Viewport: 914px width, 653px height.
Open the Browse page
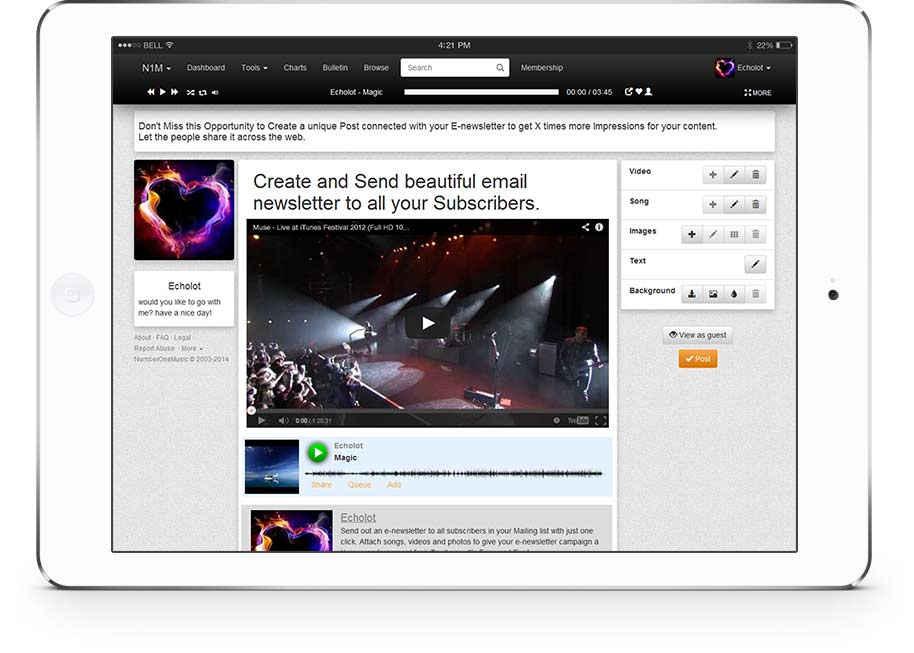376,68
